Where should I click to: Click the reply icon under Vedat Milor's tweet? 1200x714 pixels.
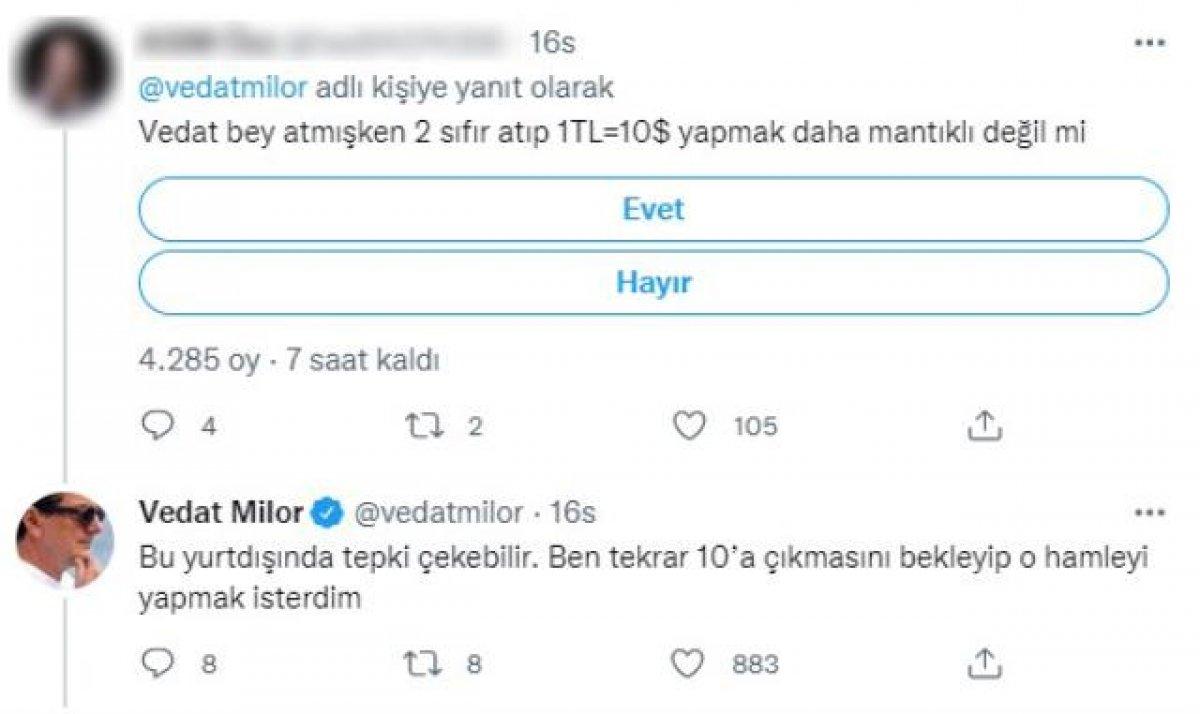[157, 660]
